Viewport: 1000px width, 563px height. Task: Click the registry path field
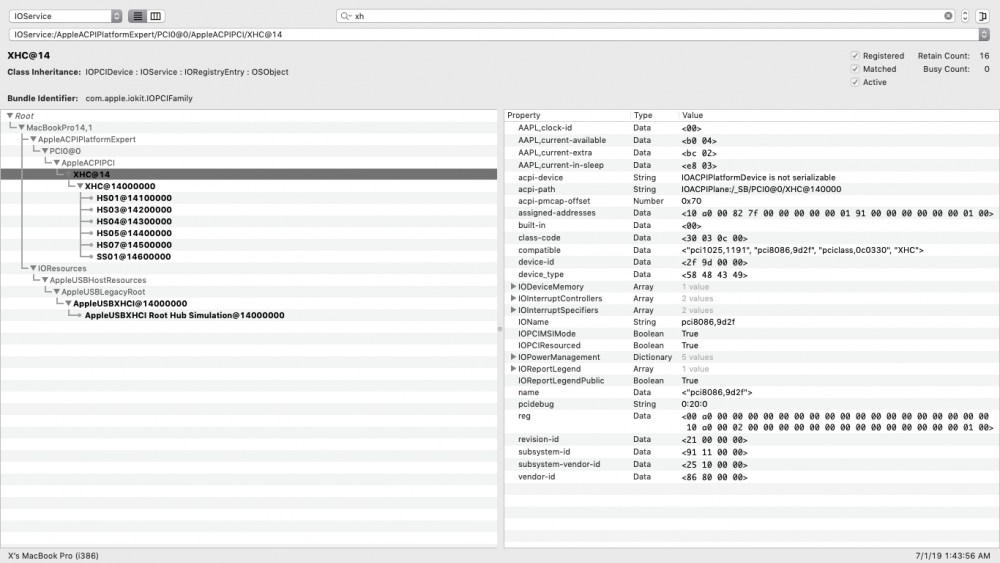coord(494,34)
